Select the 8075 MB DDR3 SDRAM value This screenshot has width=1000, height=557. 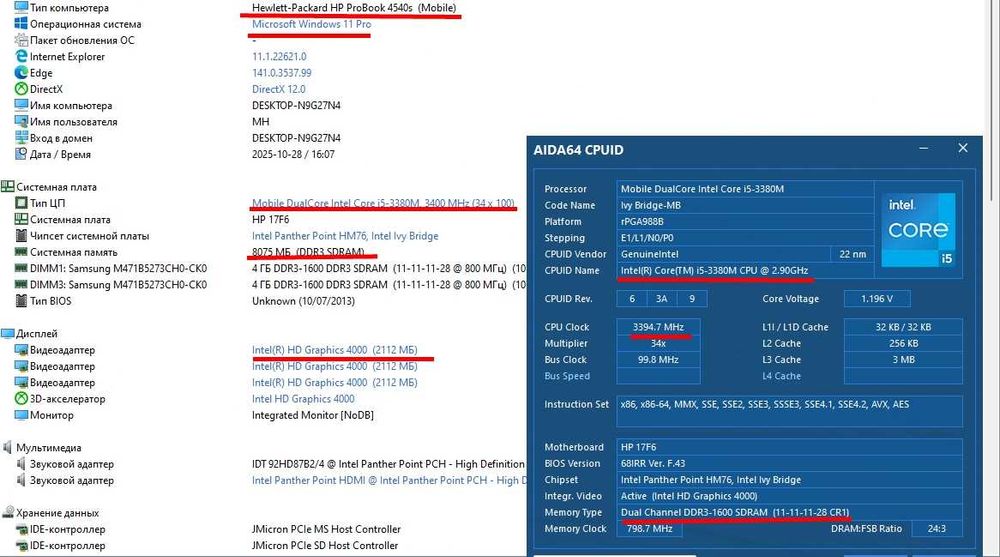(309, 252)
